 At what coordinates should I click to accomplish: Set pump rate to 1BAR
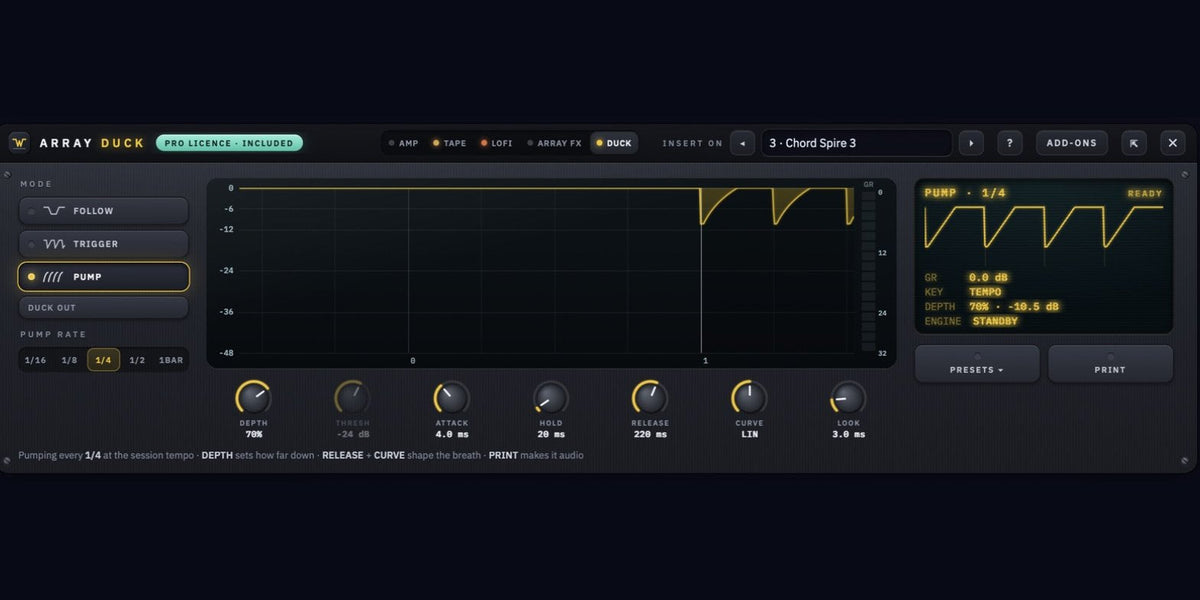click(x=171, y=360)
